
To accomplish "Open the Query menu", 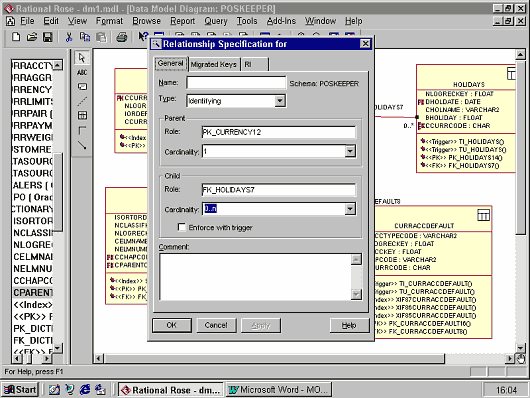I will pyautogui.click(x=216, y=21).
